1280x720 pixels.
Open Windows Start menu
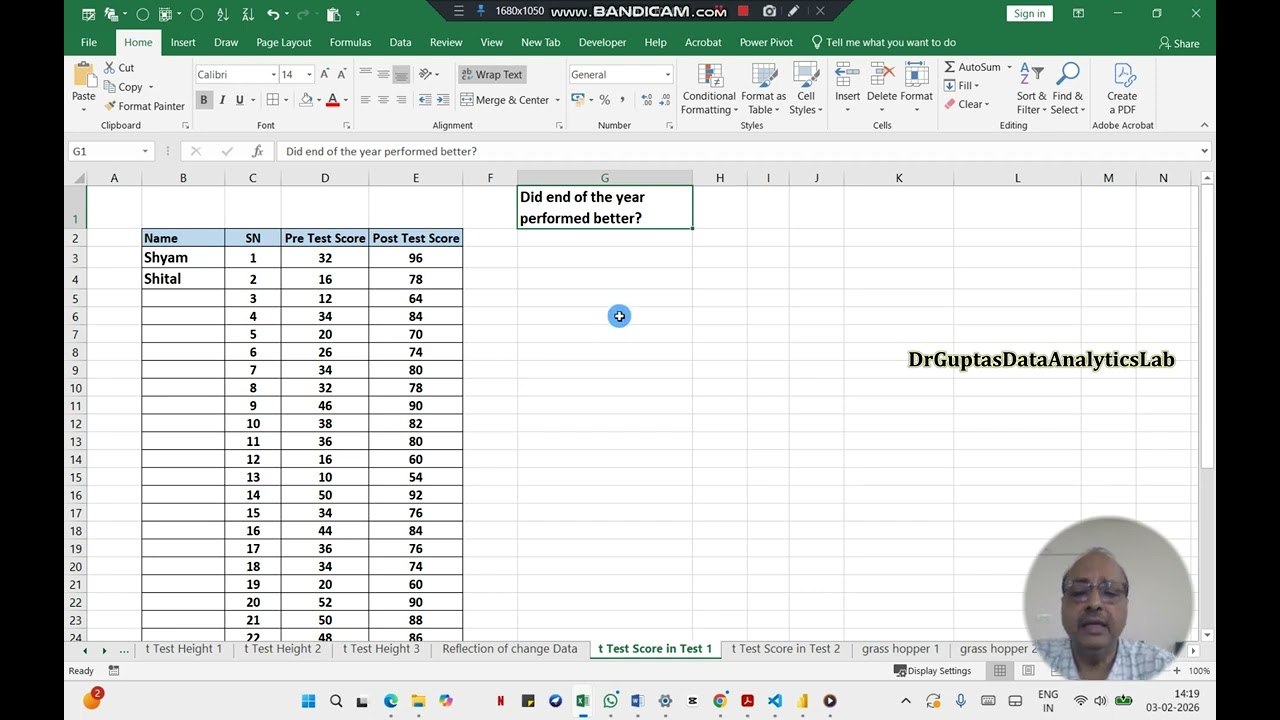308,701
